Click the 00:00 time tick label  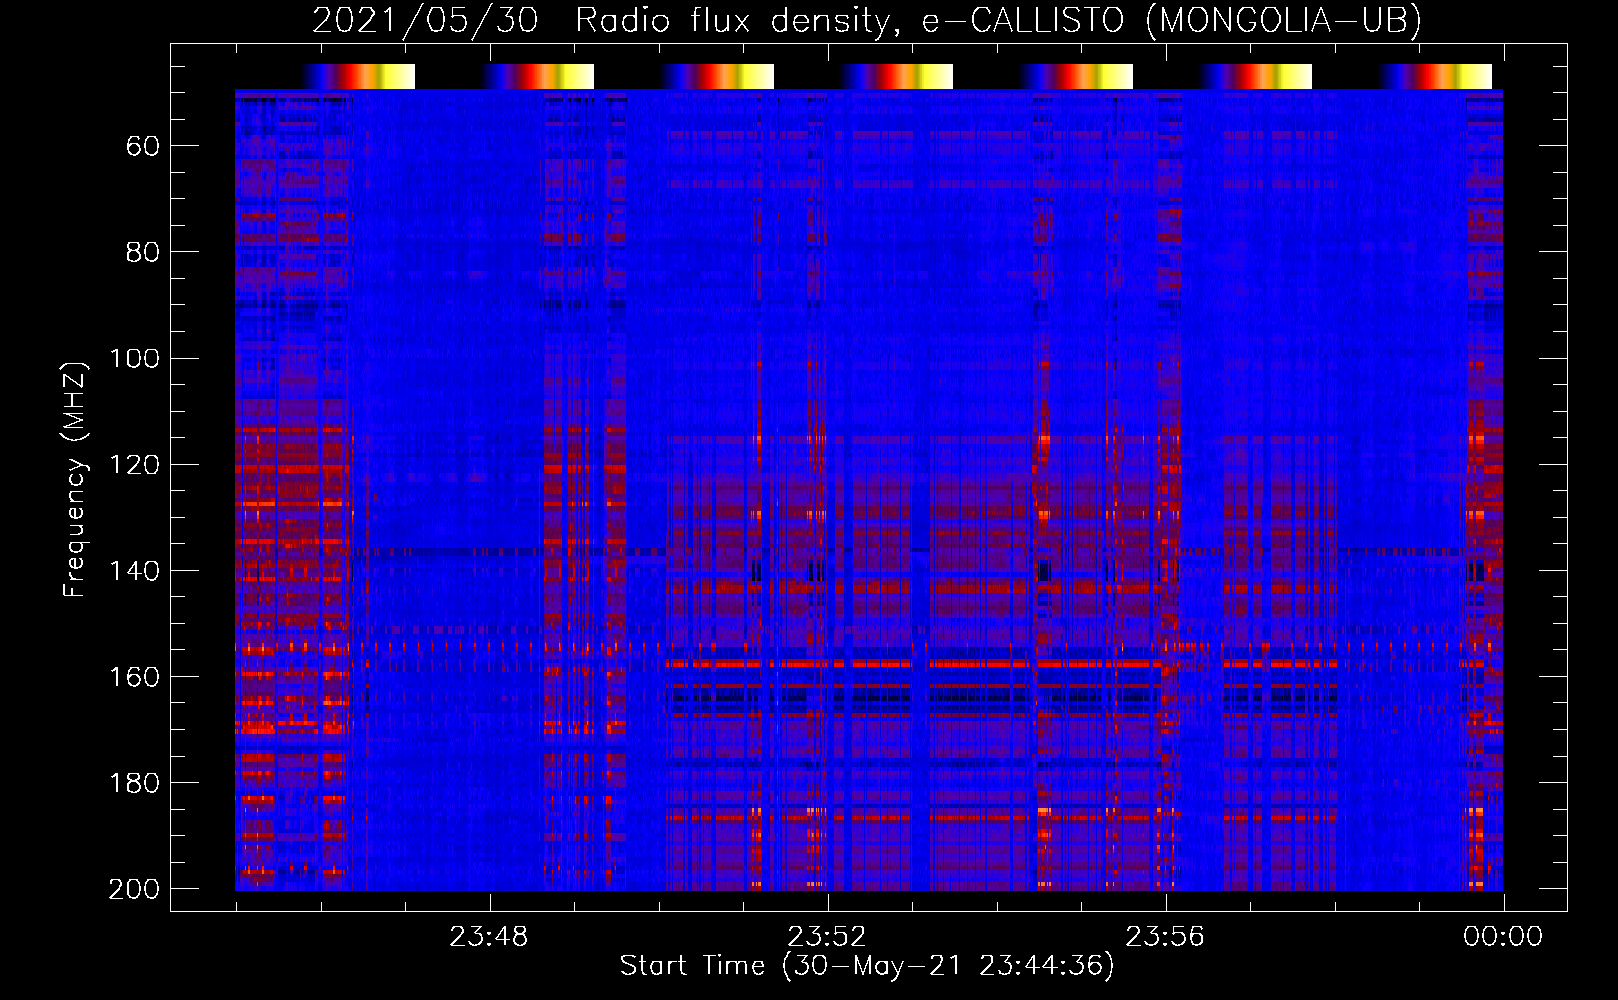point(1503,937)
